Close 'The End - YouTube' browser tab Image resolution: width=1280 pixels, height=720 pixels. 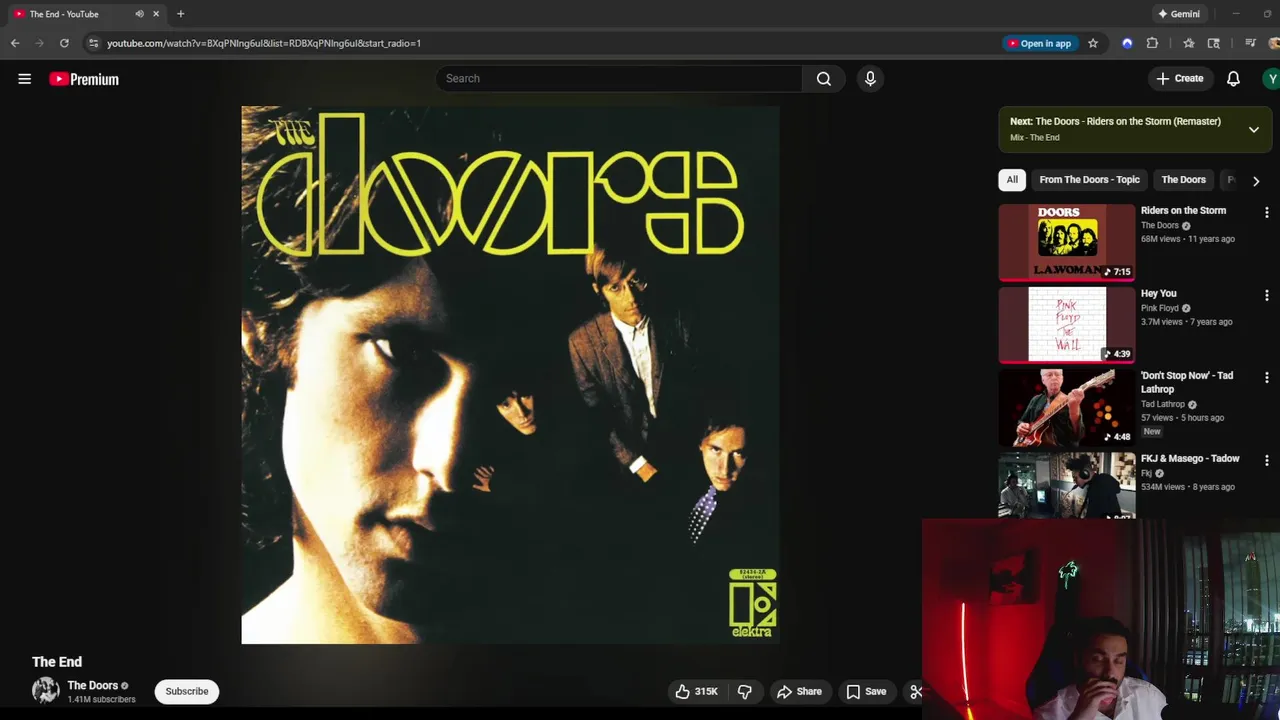[x=156, y=14]
